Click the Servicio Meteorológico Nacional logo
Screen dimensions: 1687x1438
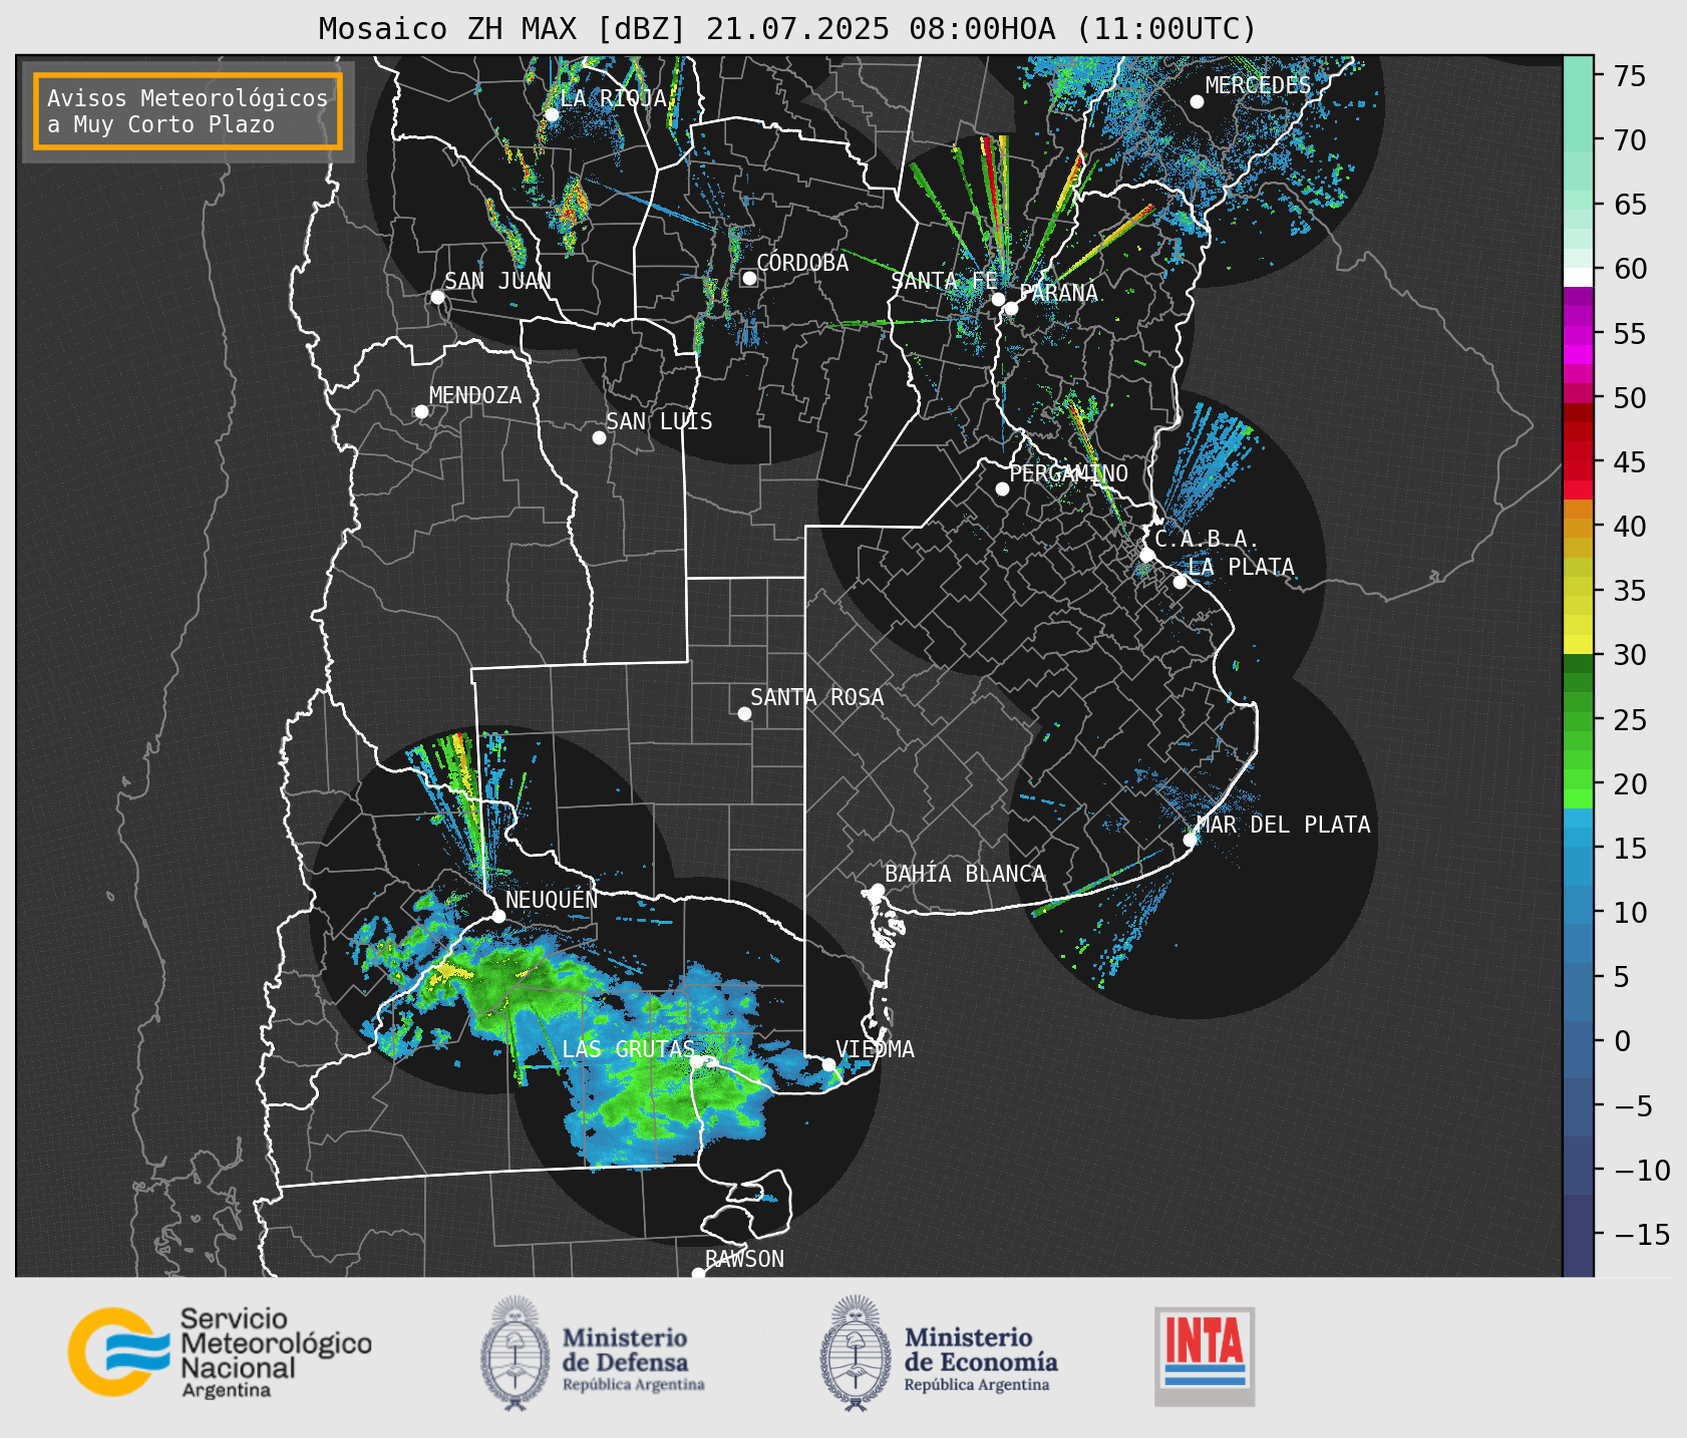(220, 1352)
